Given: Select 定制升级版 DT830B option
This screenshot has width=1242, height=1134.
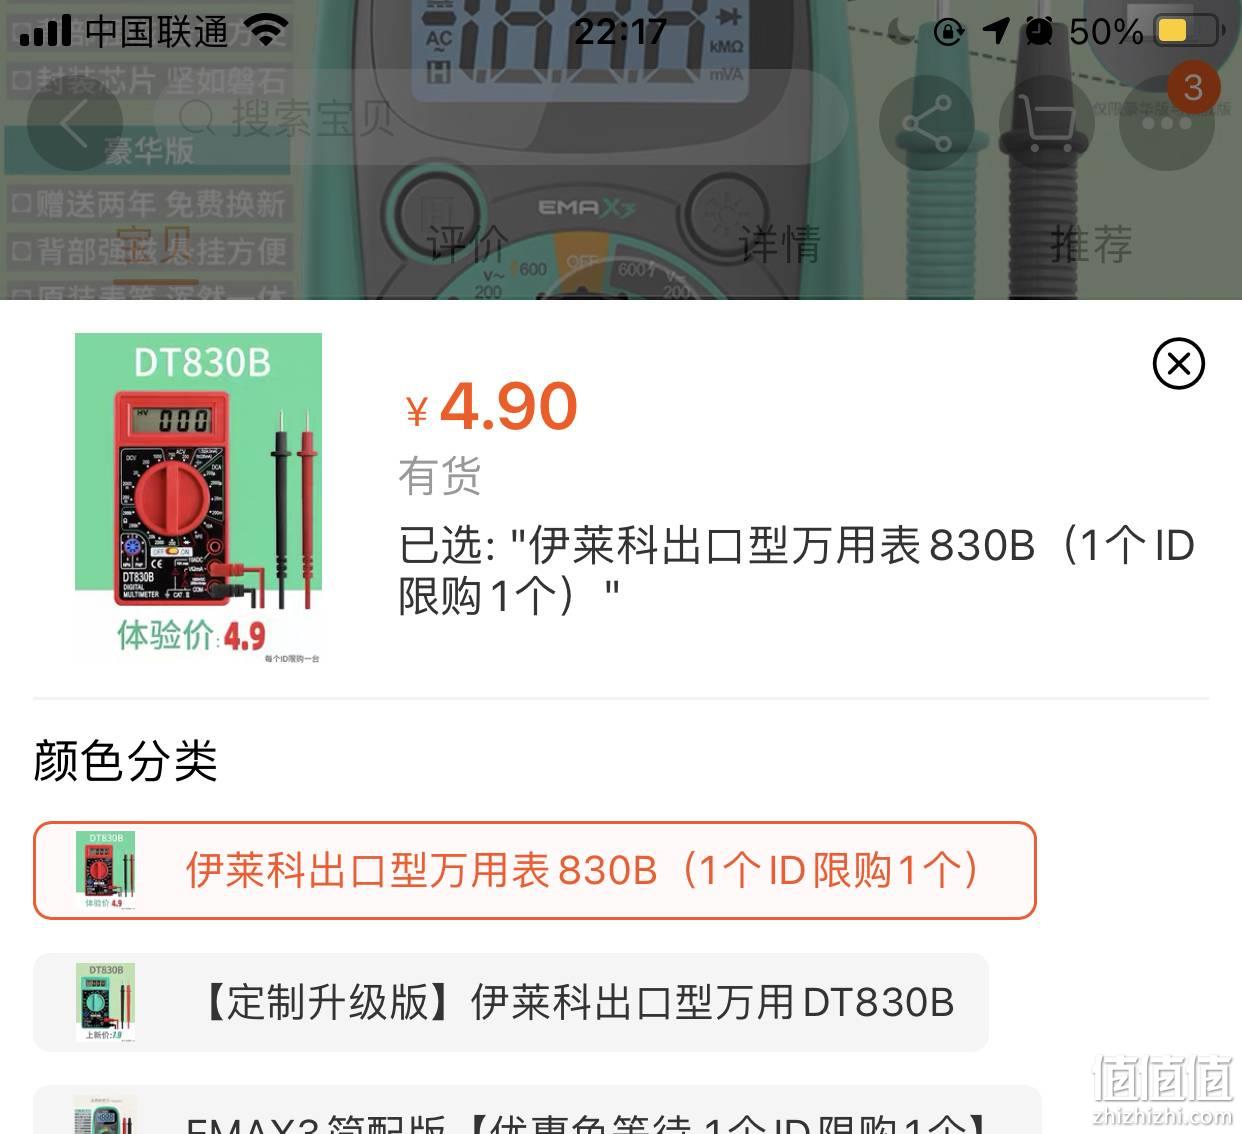Looking at the screenshot, I should [x=511, y=1002].
